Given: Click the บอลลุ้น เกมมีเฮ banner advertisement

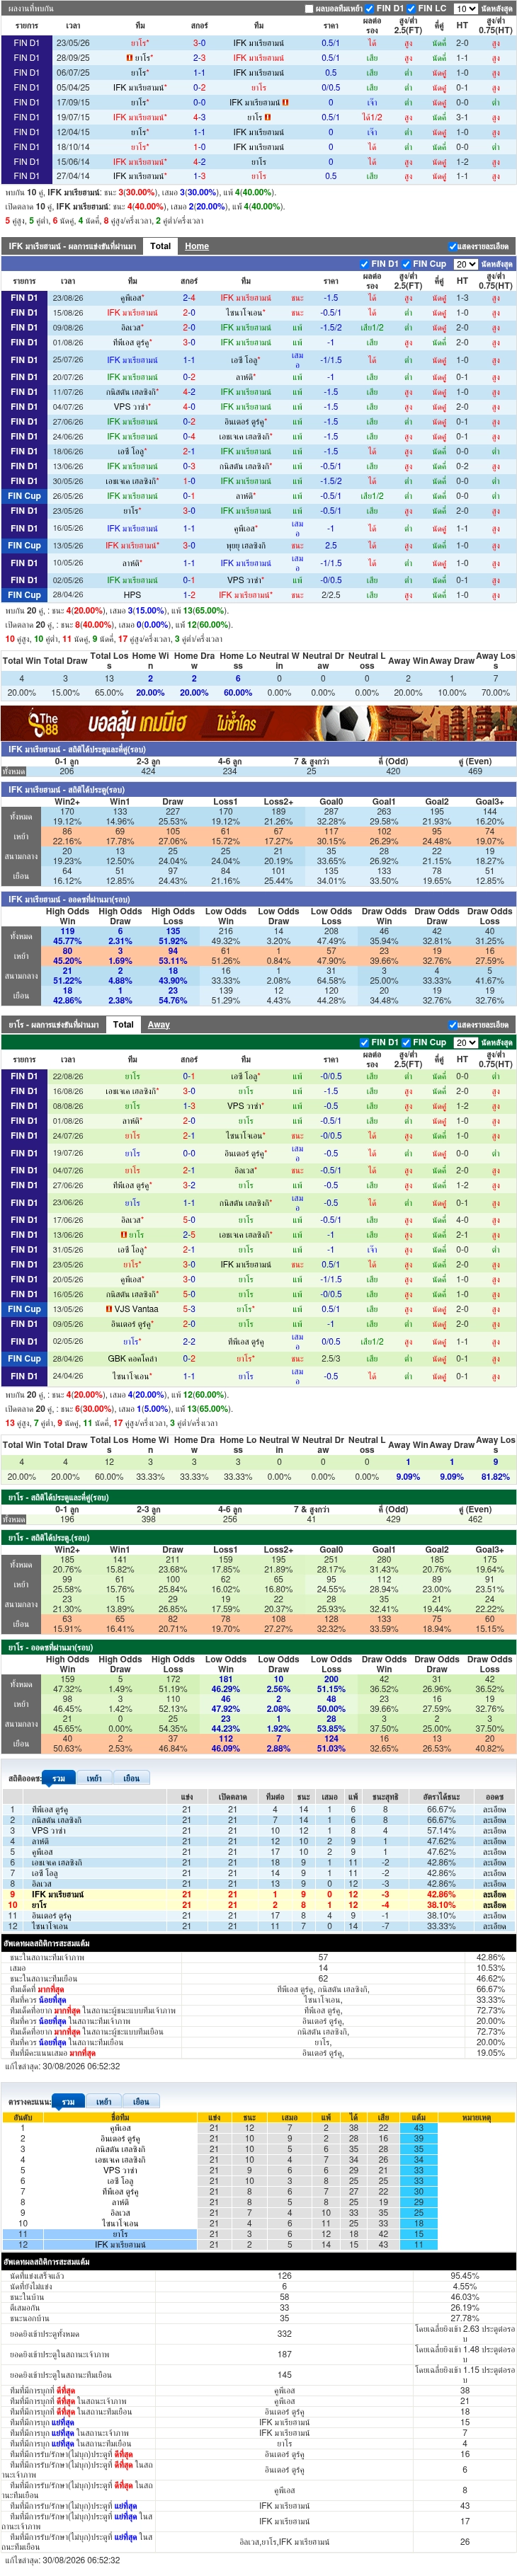Looking at the screenshot, I should [x=258, y=721].
